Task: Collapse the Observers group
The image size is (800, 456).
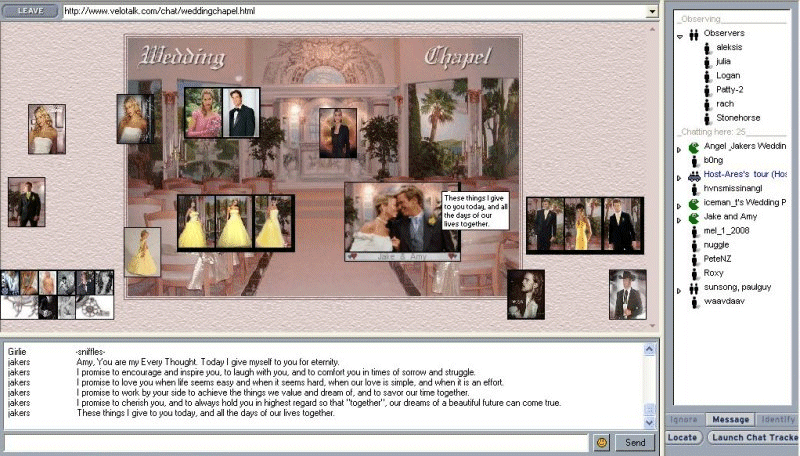Action: pyautogui.click(x=680, y=35)
